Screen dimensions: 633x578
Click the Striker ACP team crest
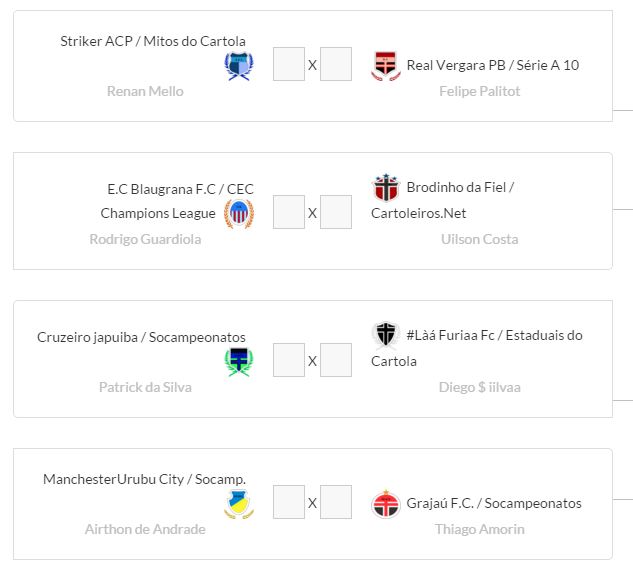pyautogui.click(x=239, y=66)
